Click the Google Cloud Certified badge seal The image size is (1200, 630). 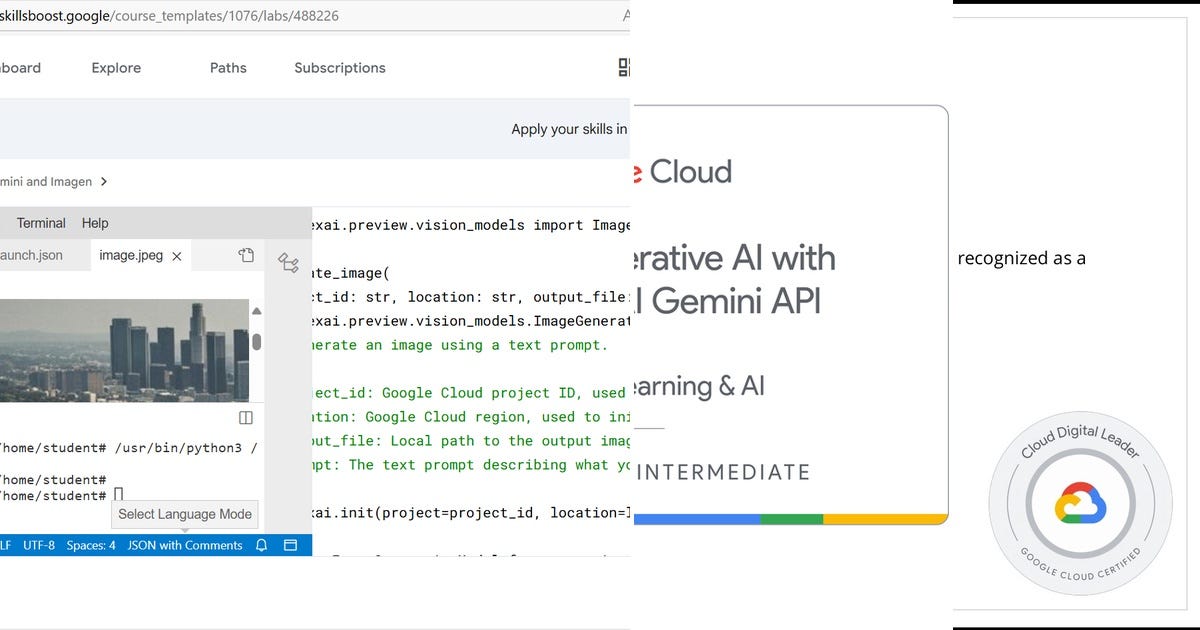1080,503
